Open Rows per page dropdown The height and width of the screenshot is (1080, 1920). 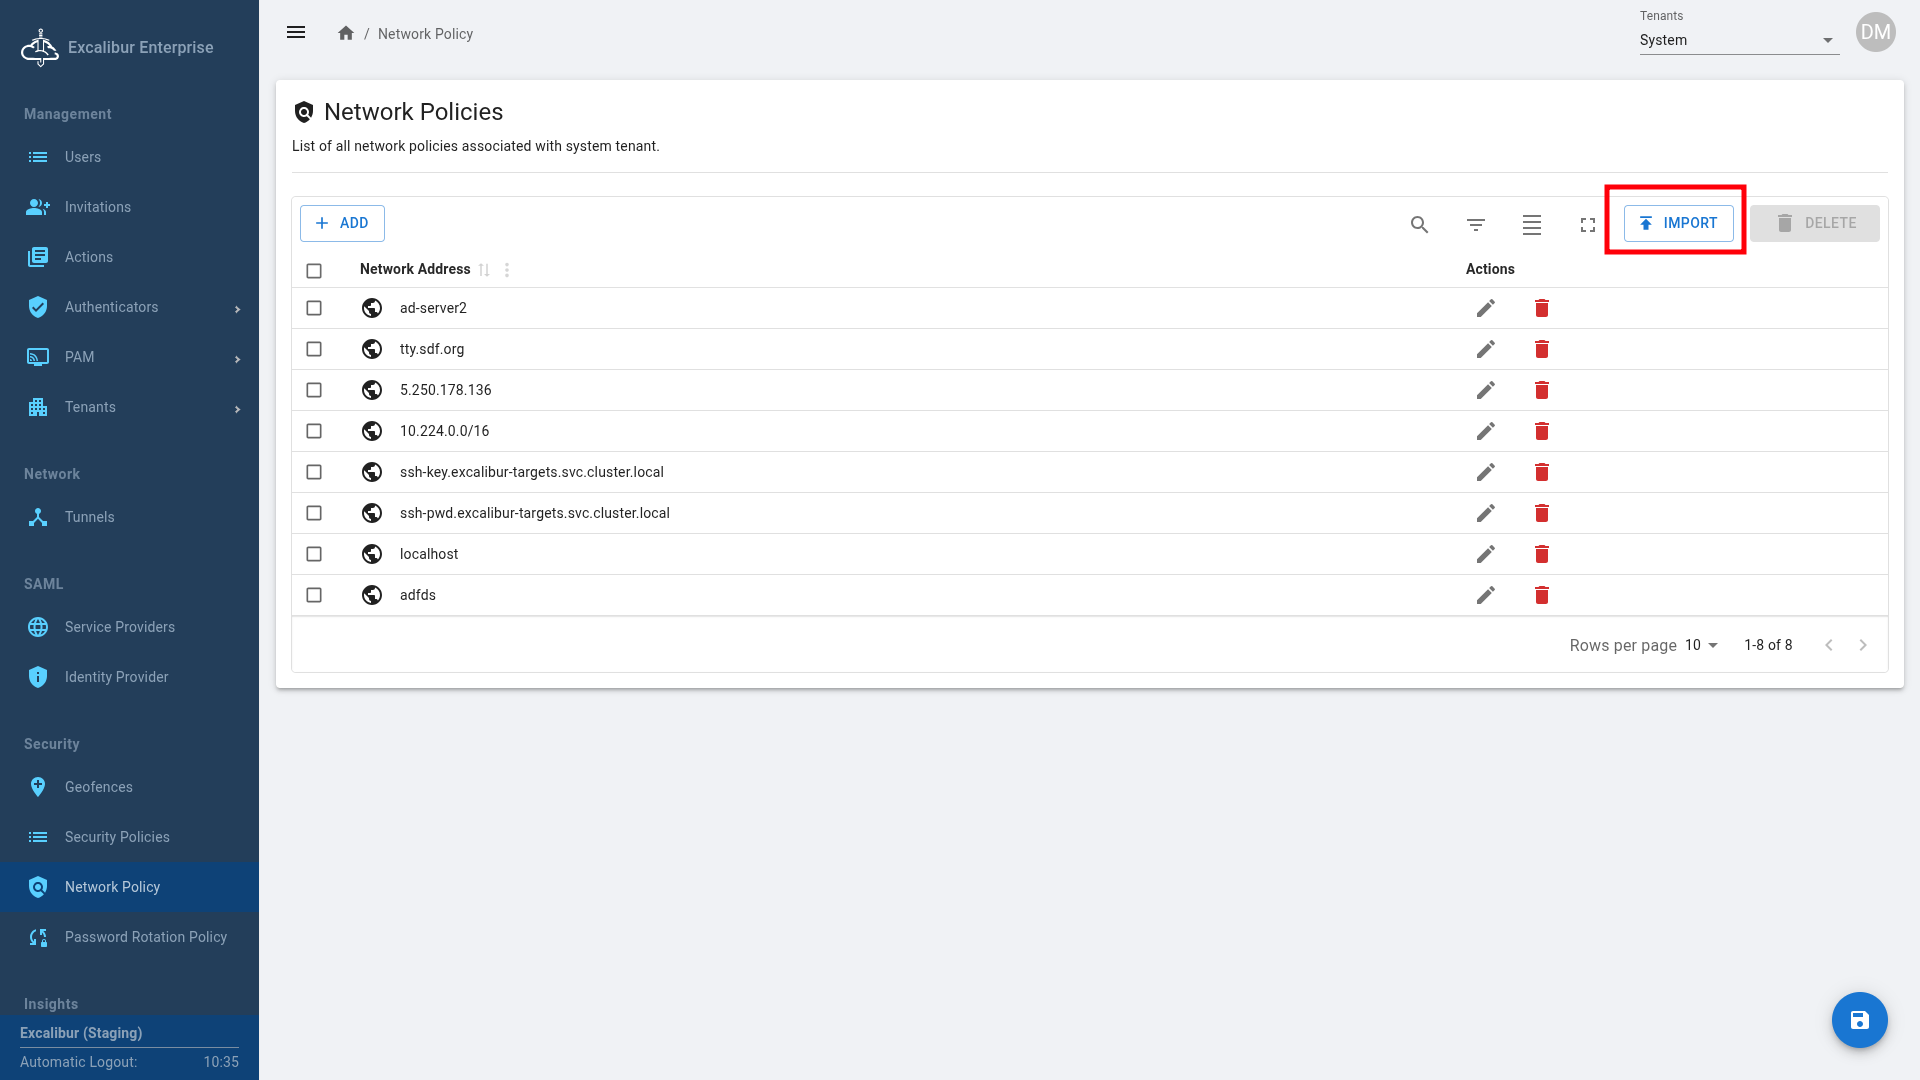pyautogui.click(x=1701, y=645)
